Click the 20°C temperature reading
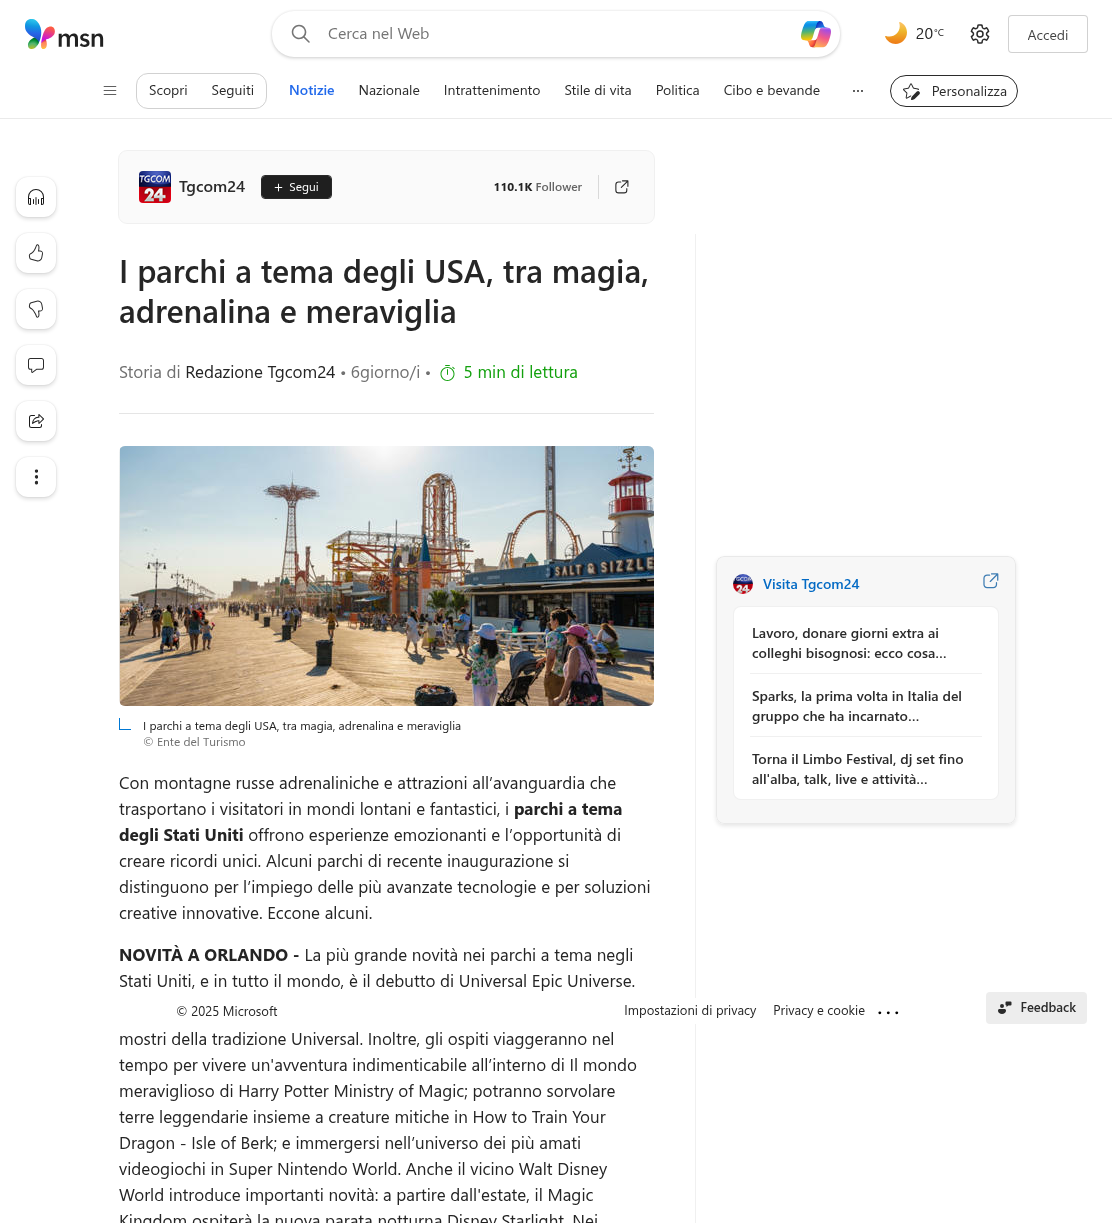The width and height of the screenshot is (1112, 1223). click(x=930, y=34)
